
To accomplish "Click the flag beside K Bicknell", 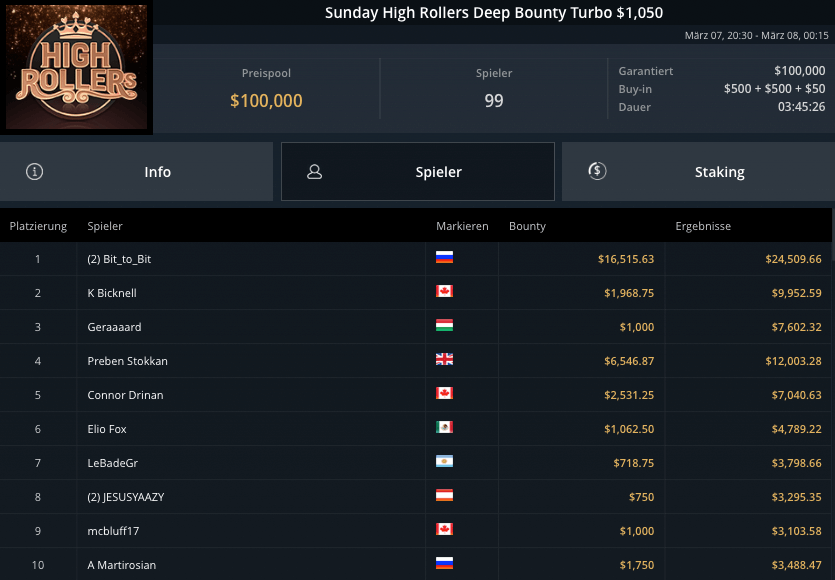I will [x=445, y=291].
